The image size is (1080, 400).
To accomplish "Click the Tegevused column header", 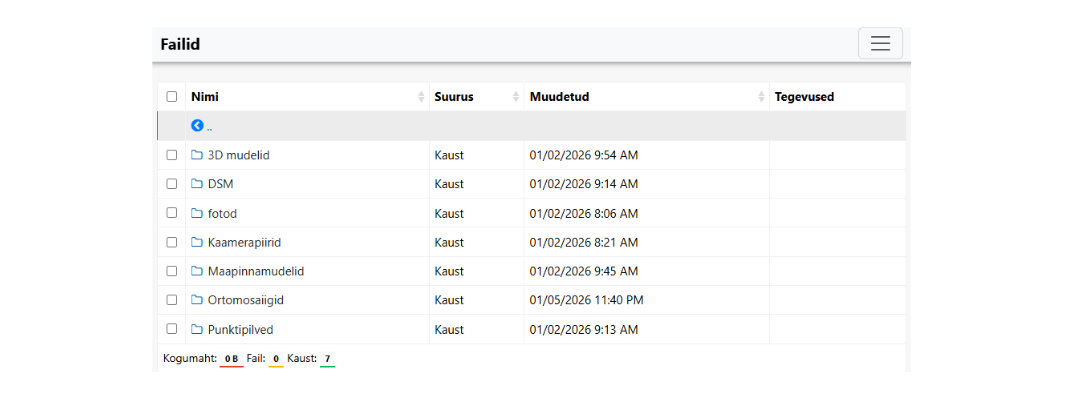I will pyautogui.click(x=804, y=97).
